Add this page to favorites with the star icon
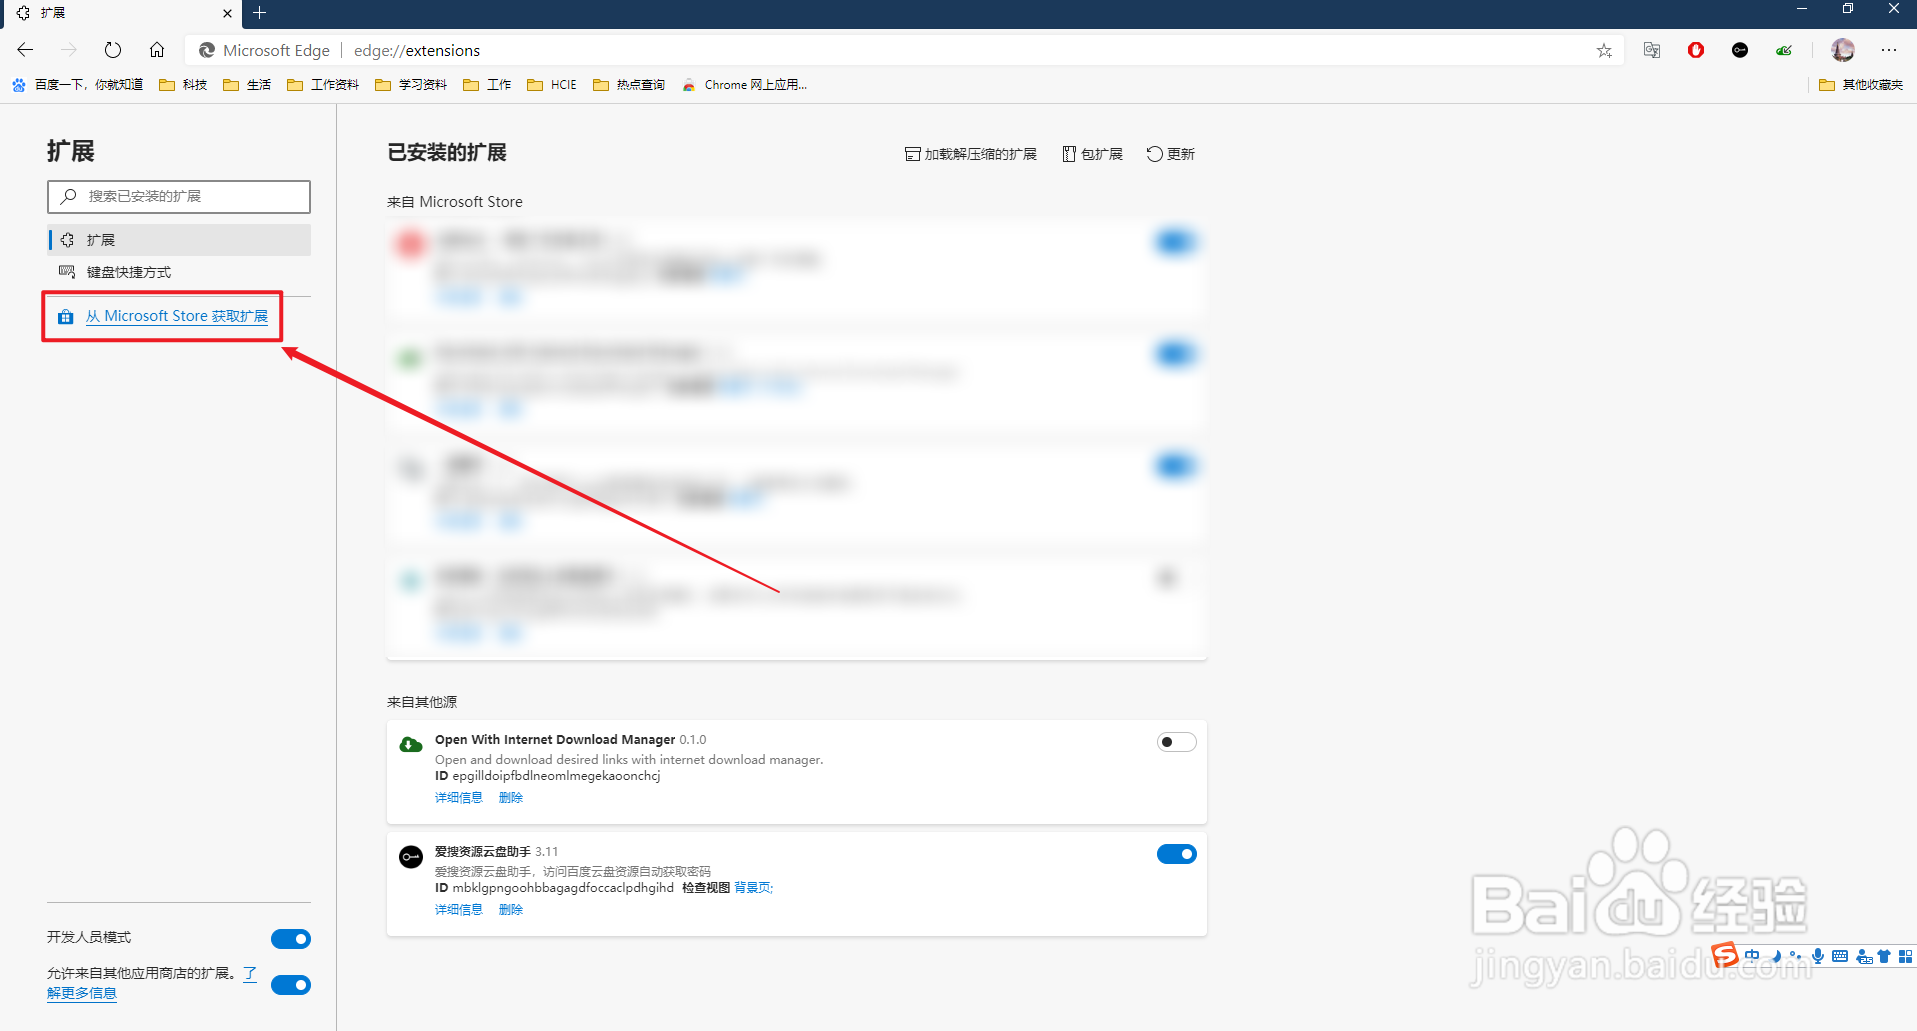 [1604, 50]
